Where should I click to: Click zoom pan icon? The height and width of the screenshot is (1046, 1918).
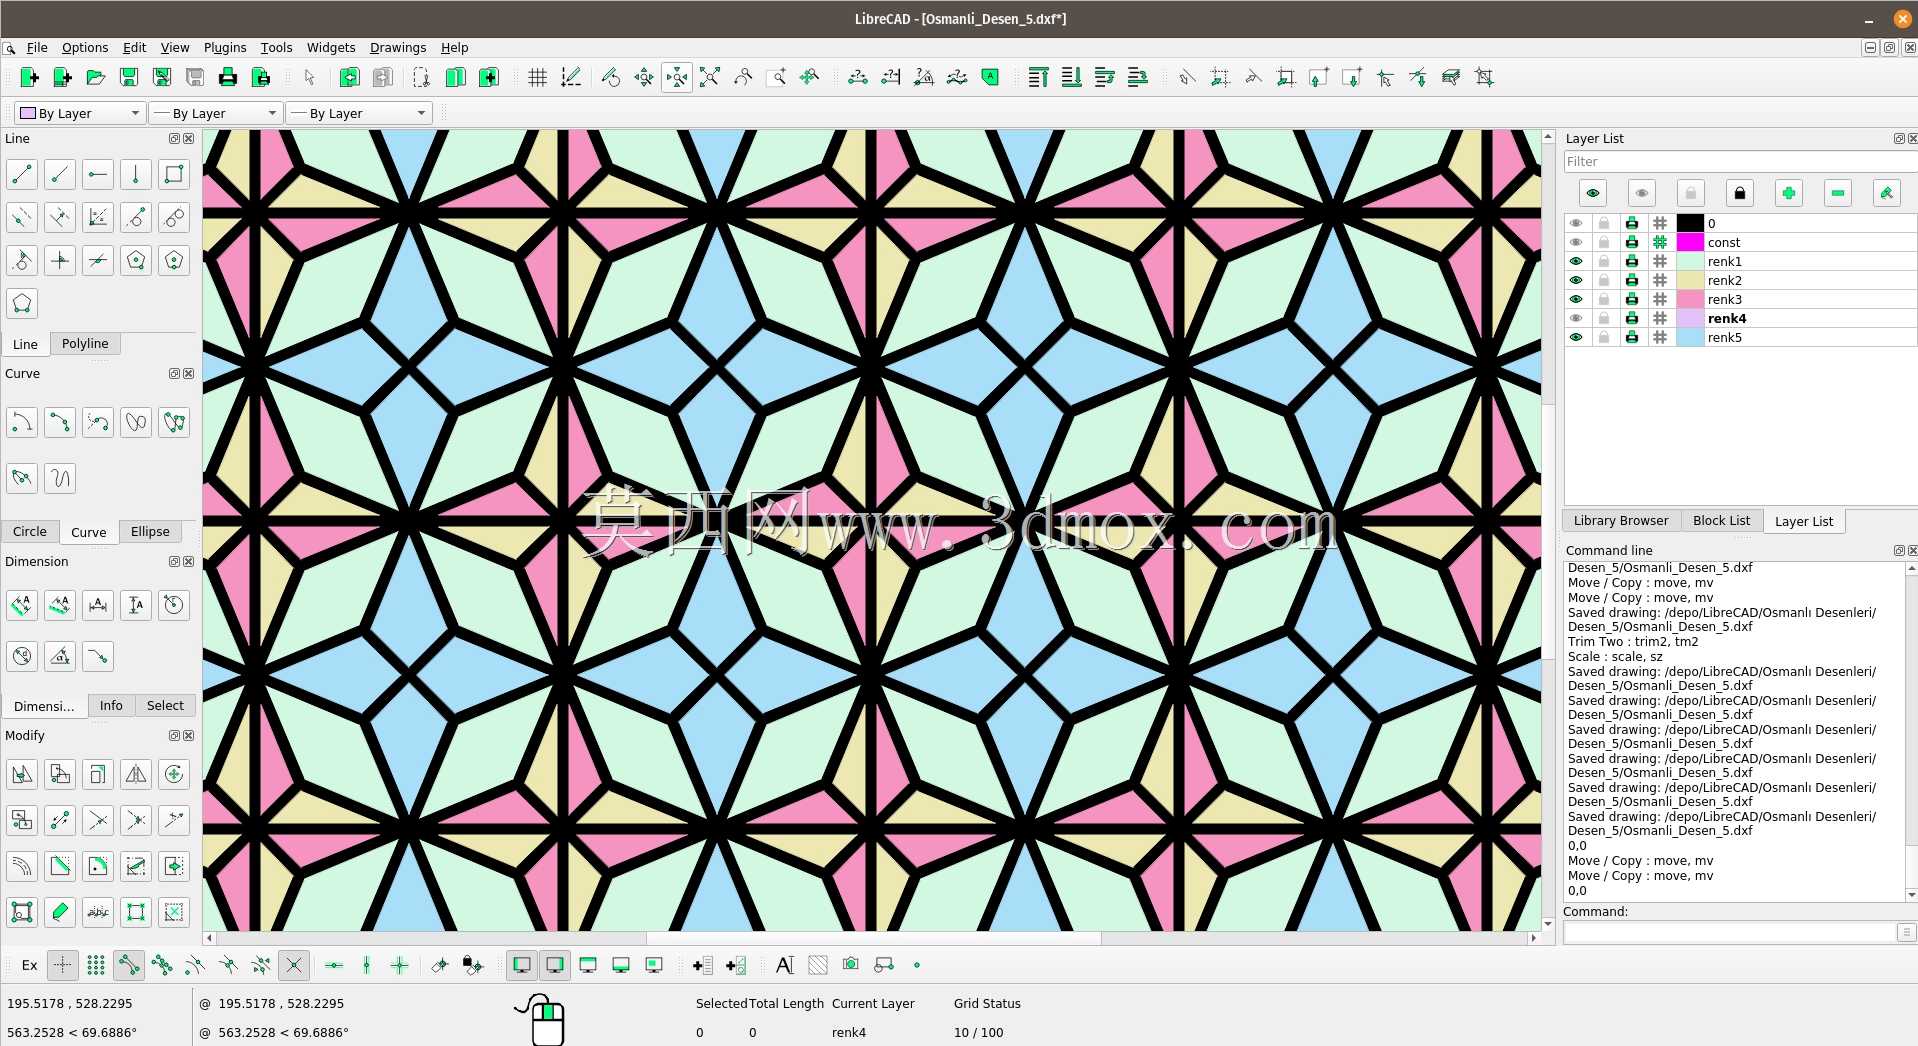(809, 77)
